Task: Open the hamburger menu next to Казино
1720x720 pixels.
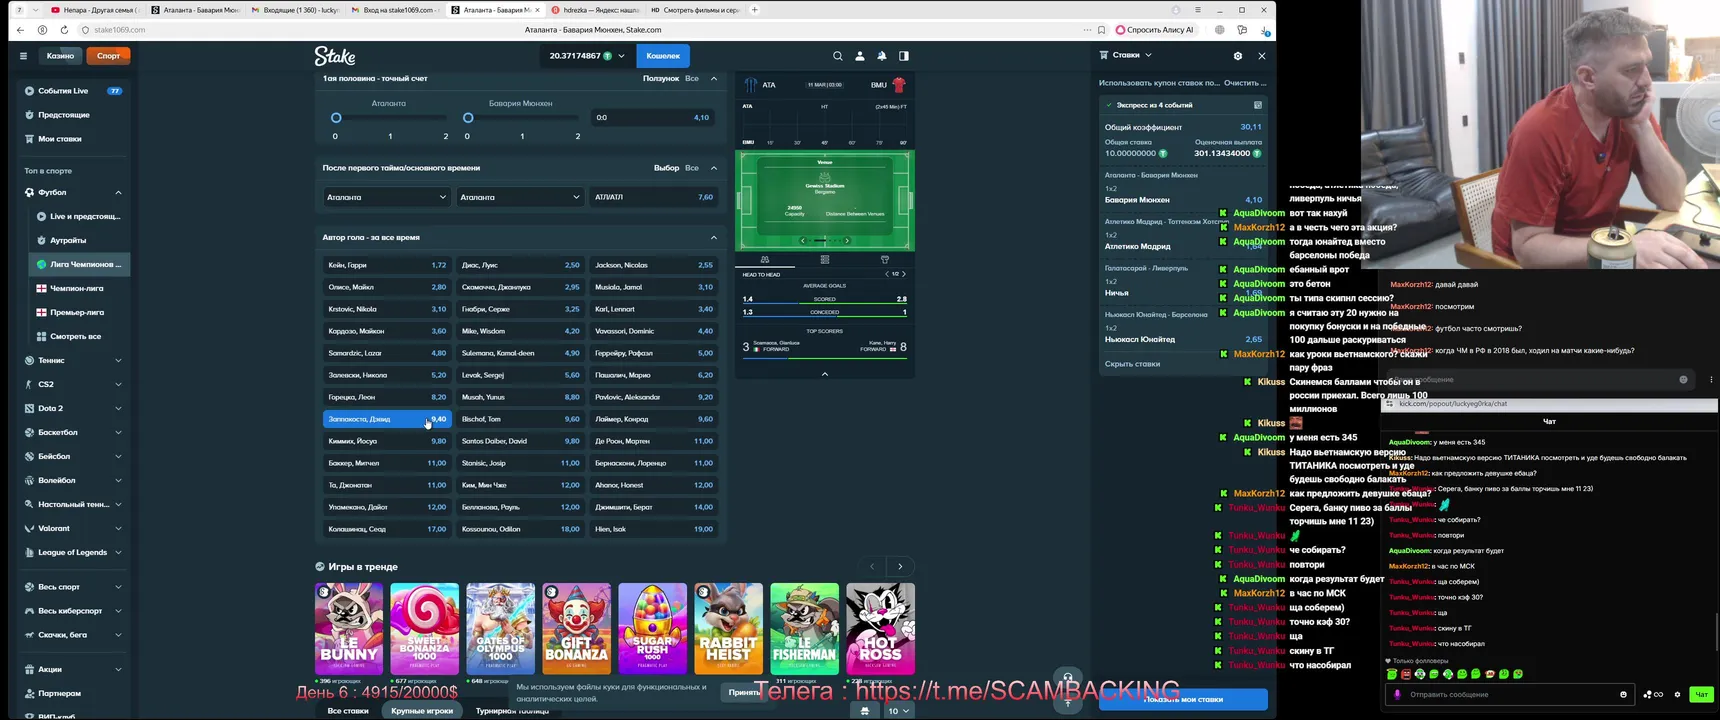Action: point(23,56)
